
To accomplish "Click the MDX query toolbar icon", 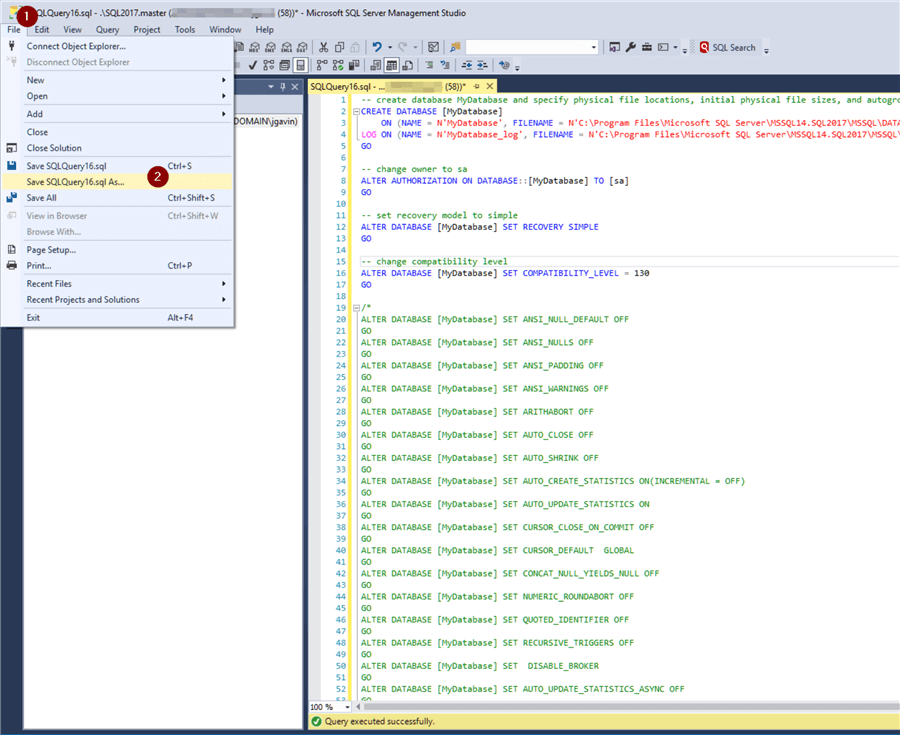I will pos(255,47).
